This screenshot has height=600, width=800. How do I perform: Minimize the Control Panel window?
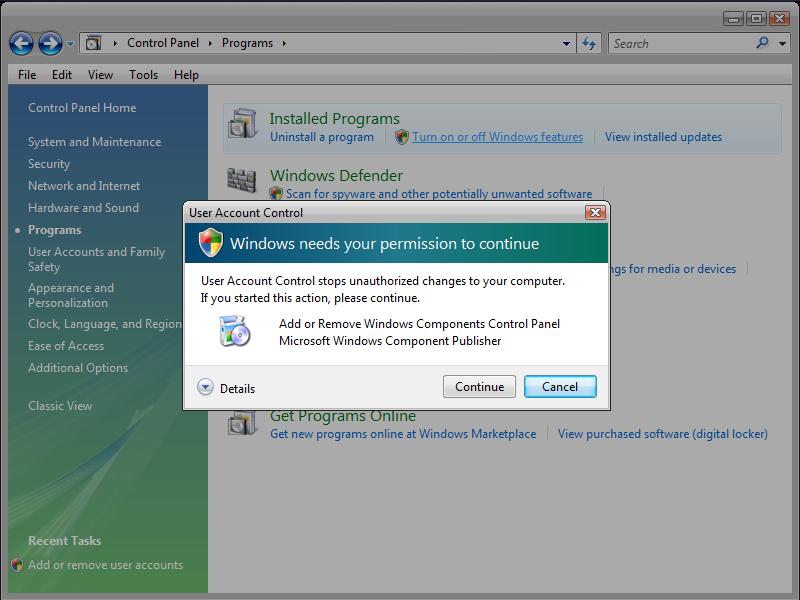tap(733, 19)
